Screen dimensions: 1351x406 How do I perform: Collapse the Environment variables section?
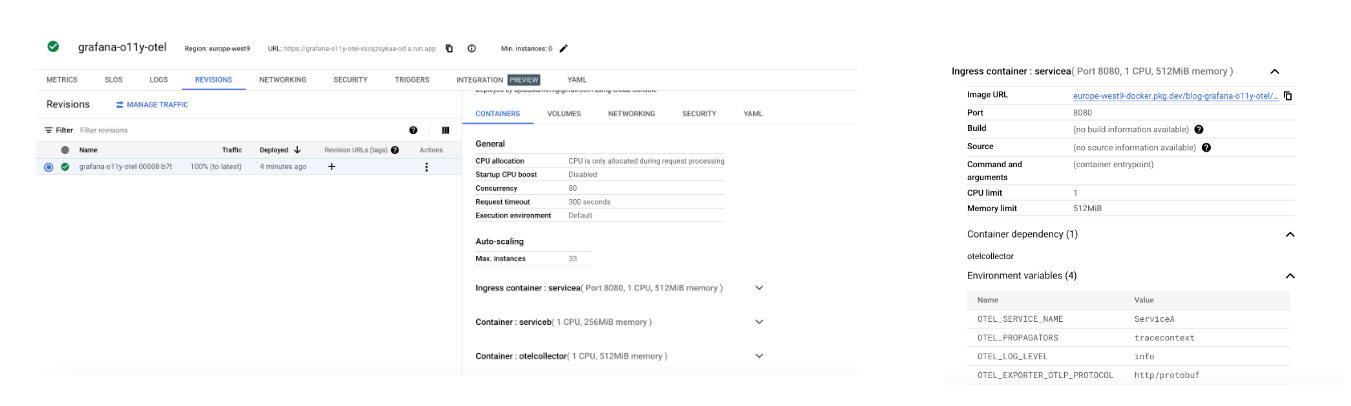click(1290, 276)
